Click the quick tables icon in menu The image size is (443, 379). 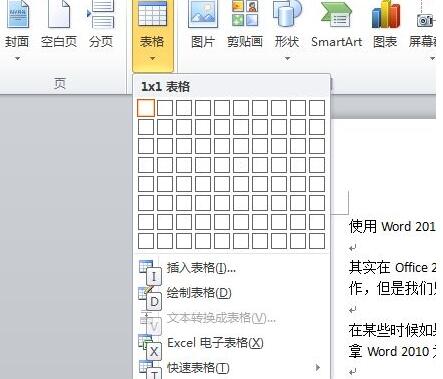click(x=146, y=367)
